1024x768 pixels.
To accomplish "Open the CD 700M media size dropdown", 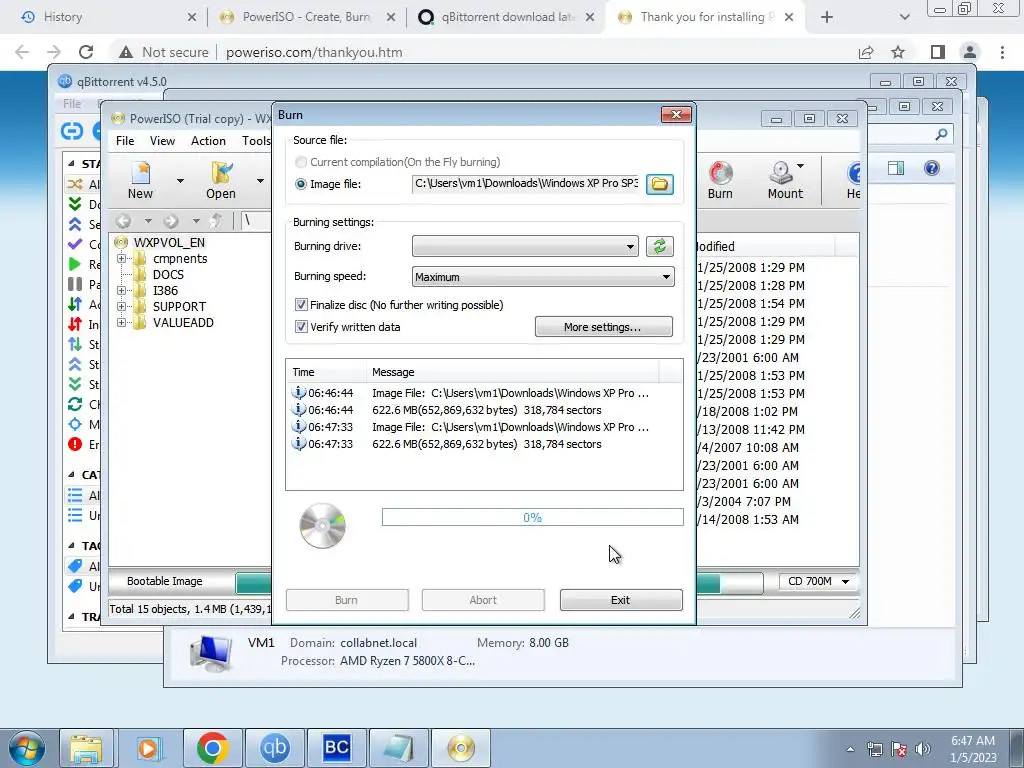I will (x=818, y=581).
